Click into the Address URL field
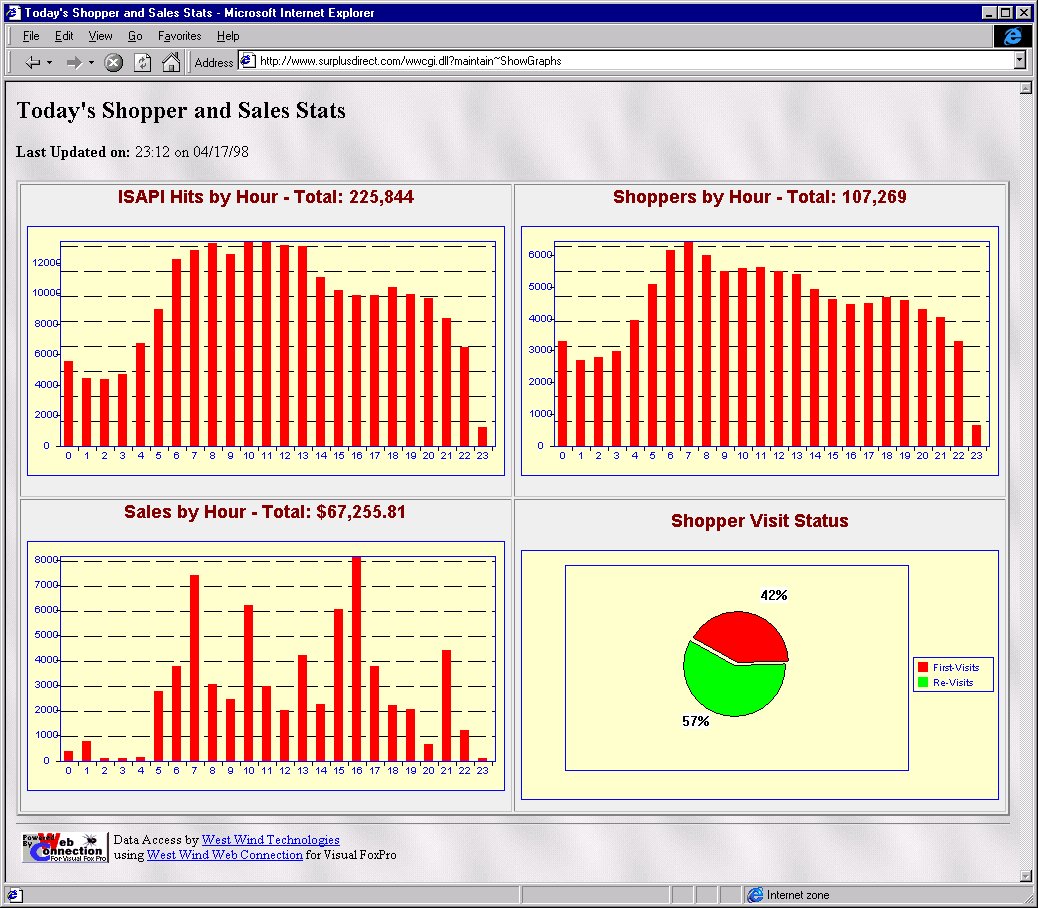The width and height of the screenshot is (1038, 908). coord(634,61)
